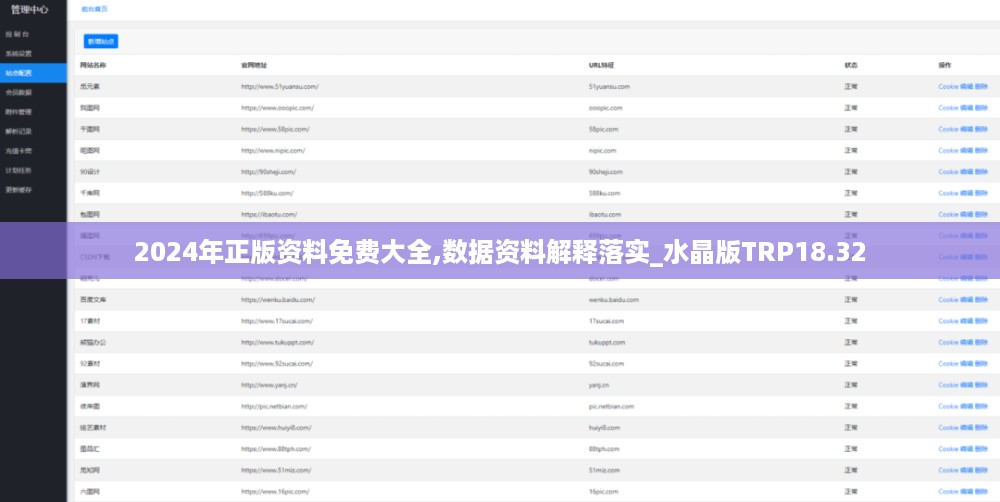This screenshot has width=1000, height=502.
Task: Go to 会员数据 in the sidebar
Action: 19,92
